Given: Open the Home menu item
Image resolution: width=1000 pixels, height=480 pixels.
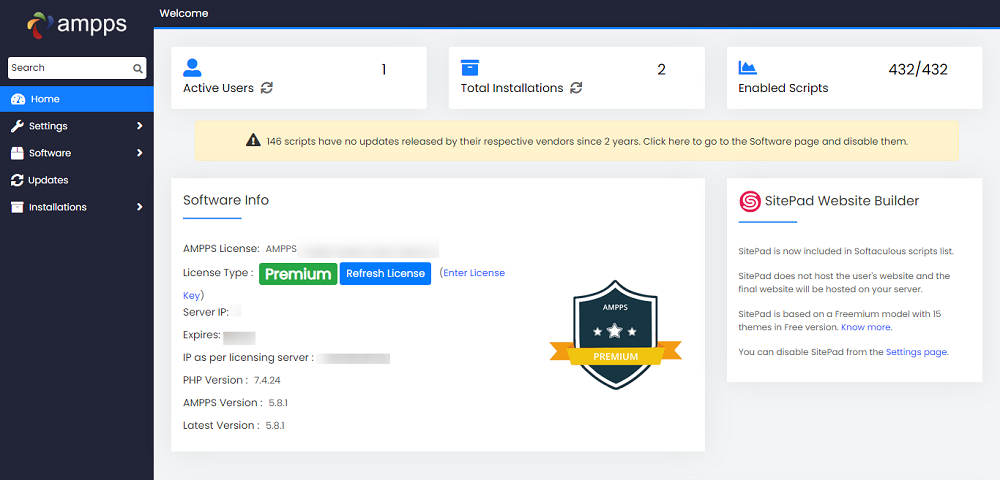Looking at the screenshot, I should pos(77,99).
